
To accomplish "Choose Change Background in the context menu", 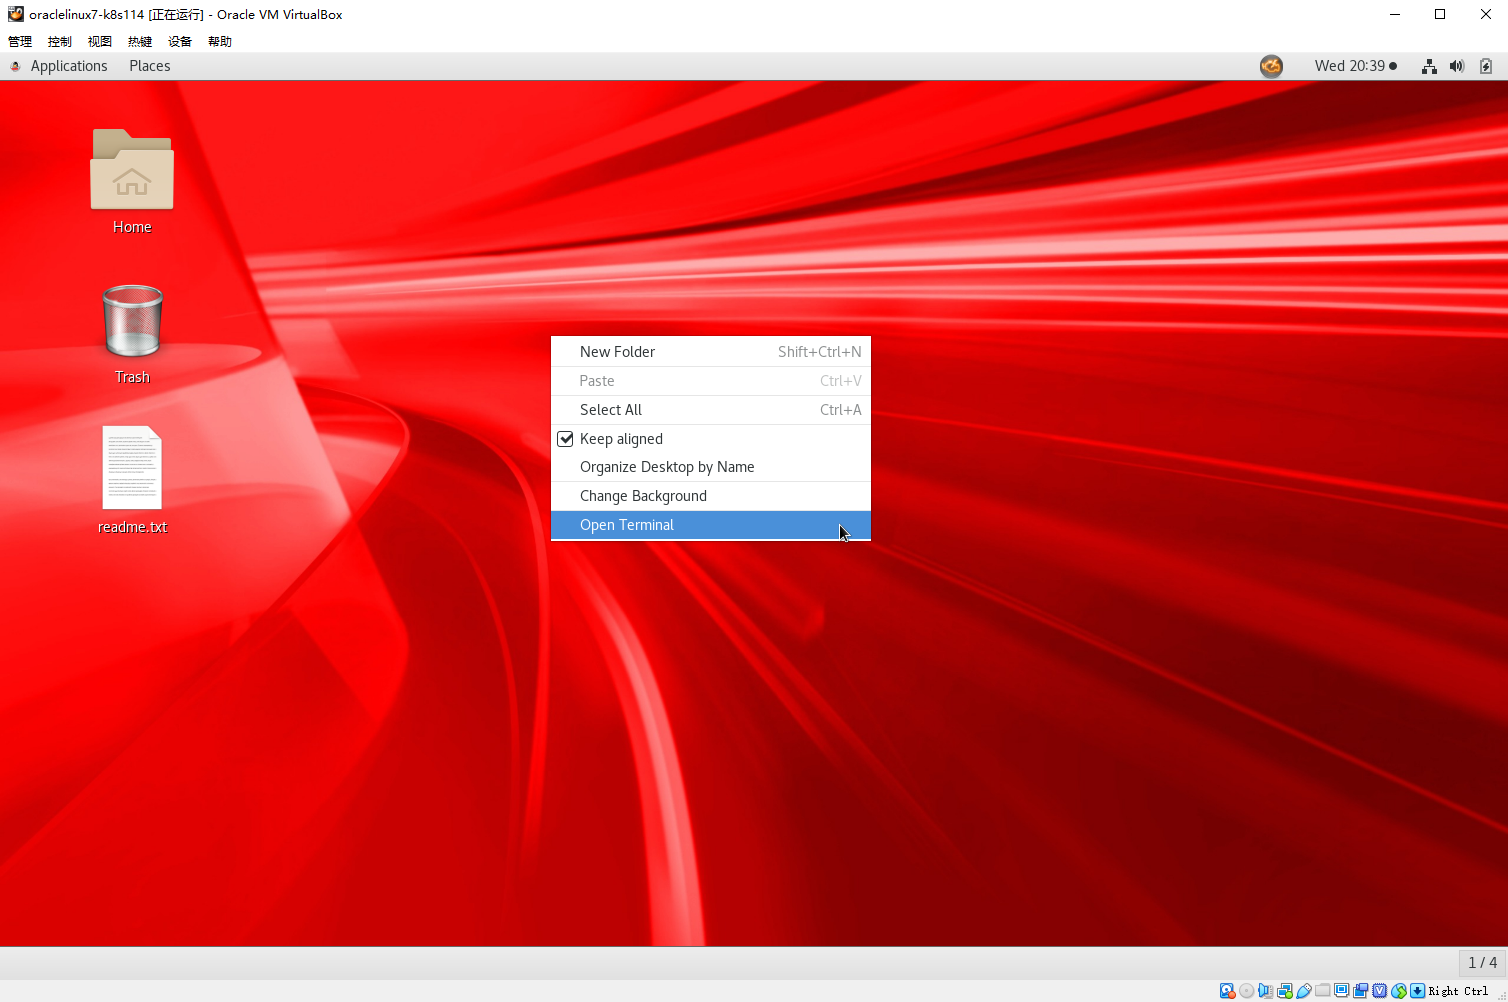I will (643, 495).
